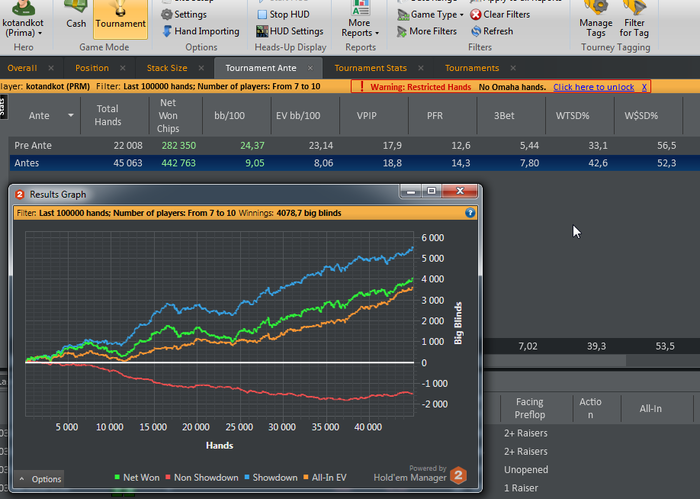The height and width of the screenshot is (499, 700).
Task: Refresh the report data
Action: pos(492,31)
